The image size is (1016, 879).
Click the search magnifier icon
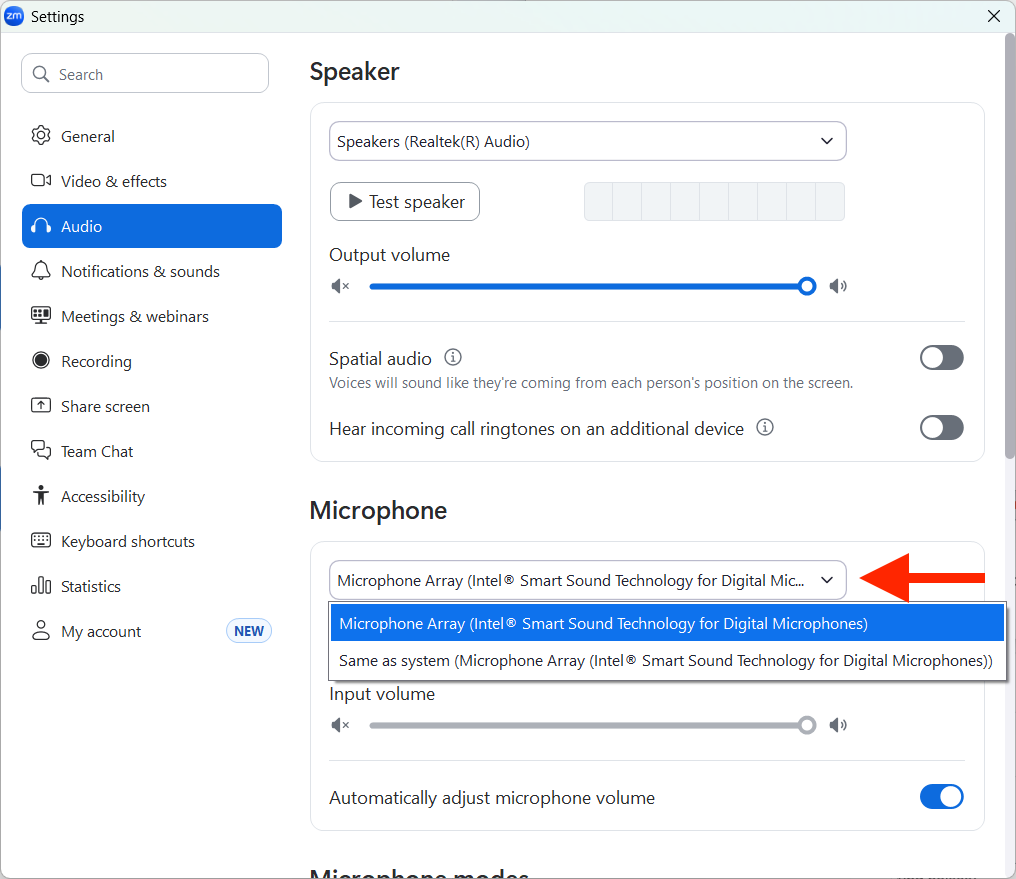coord(41,74)
